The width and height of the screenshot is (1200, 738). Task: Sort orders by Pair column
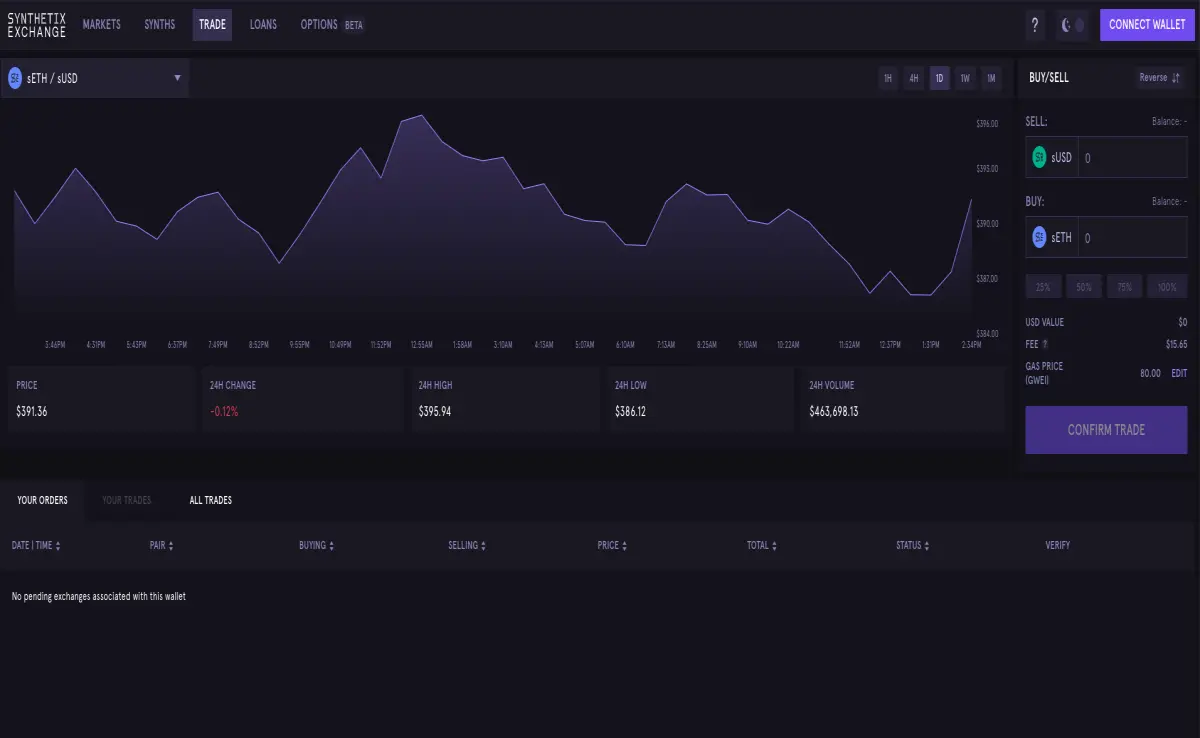coord(161,545)
